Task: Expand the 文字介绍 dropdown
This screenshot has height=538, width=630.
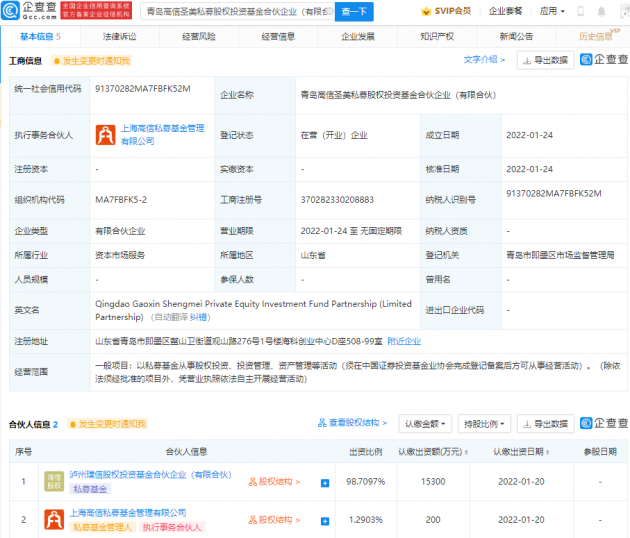Action: coord(484,60)
